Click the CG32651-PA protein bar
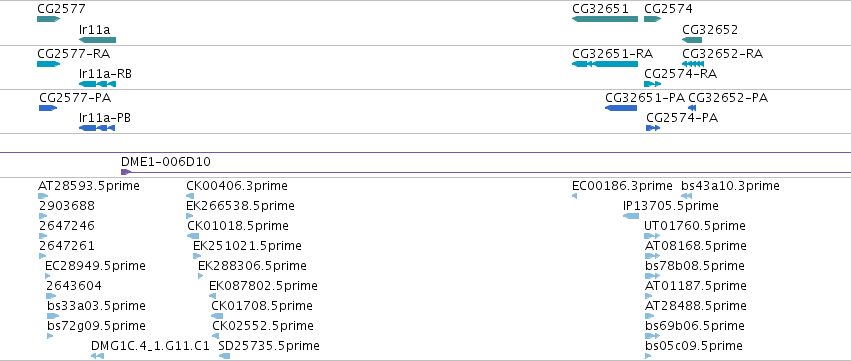 [x=621, y=108]
